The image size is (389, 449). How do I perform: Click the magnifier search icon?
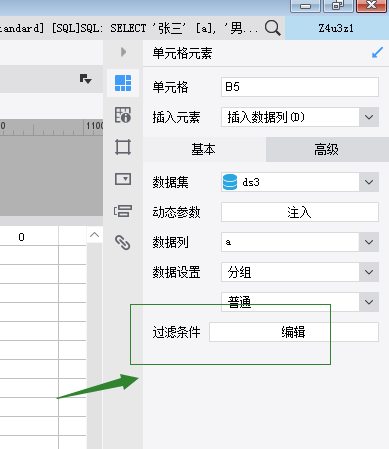pyautogui.click(x=273, y=28)
